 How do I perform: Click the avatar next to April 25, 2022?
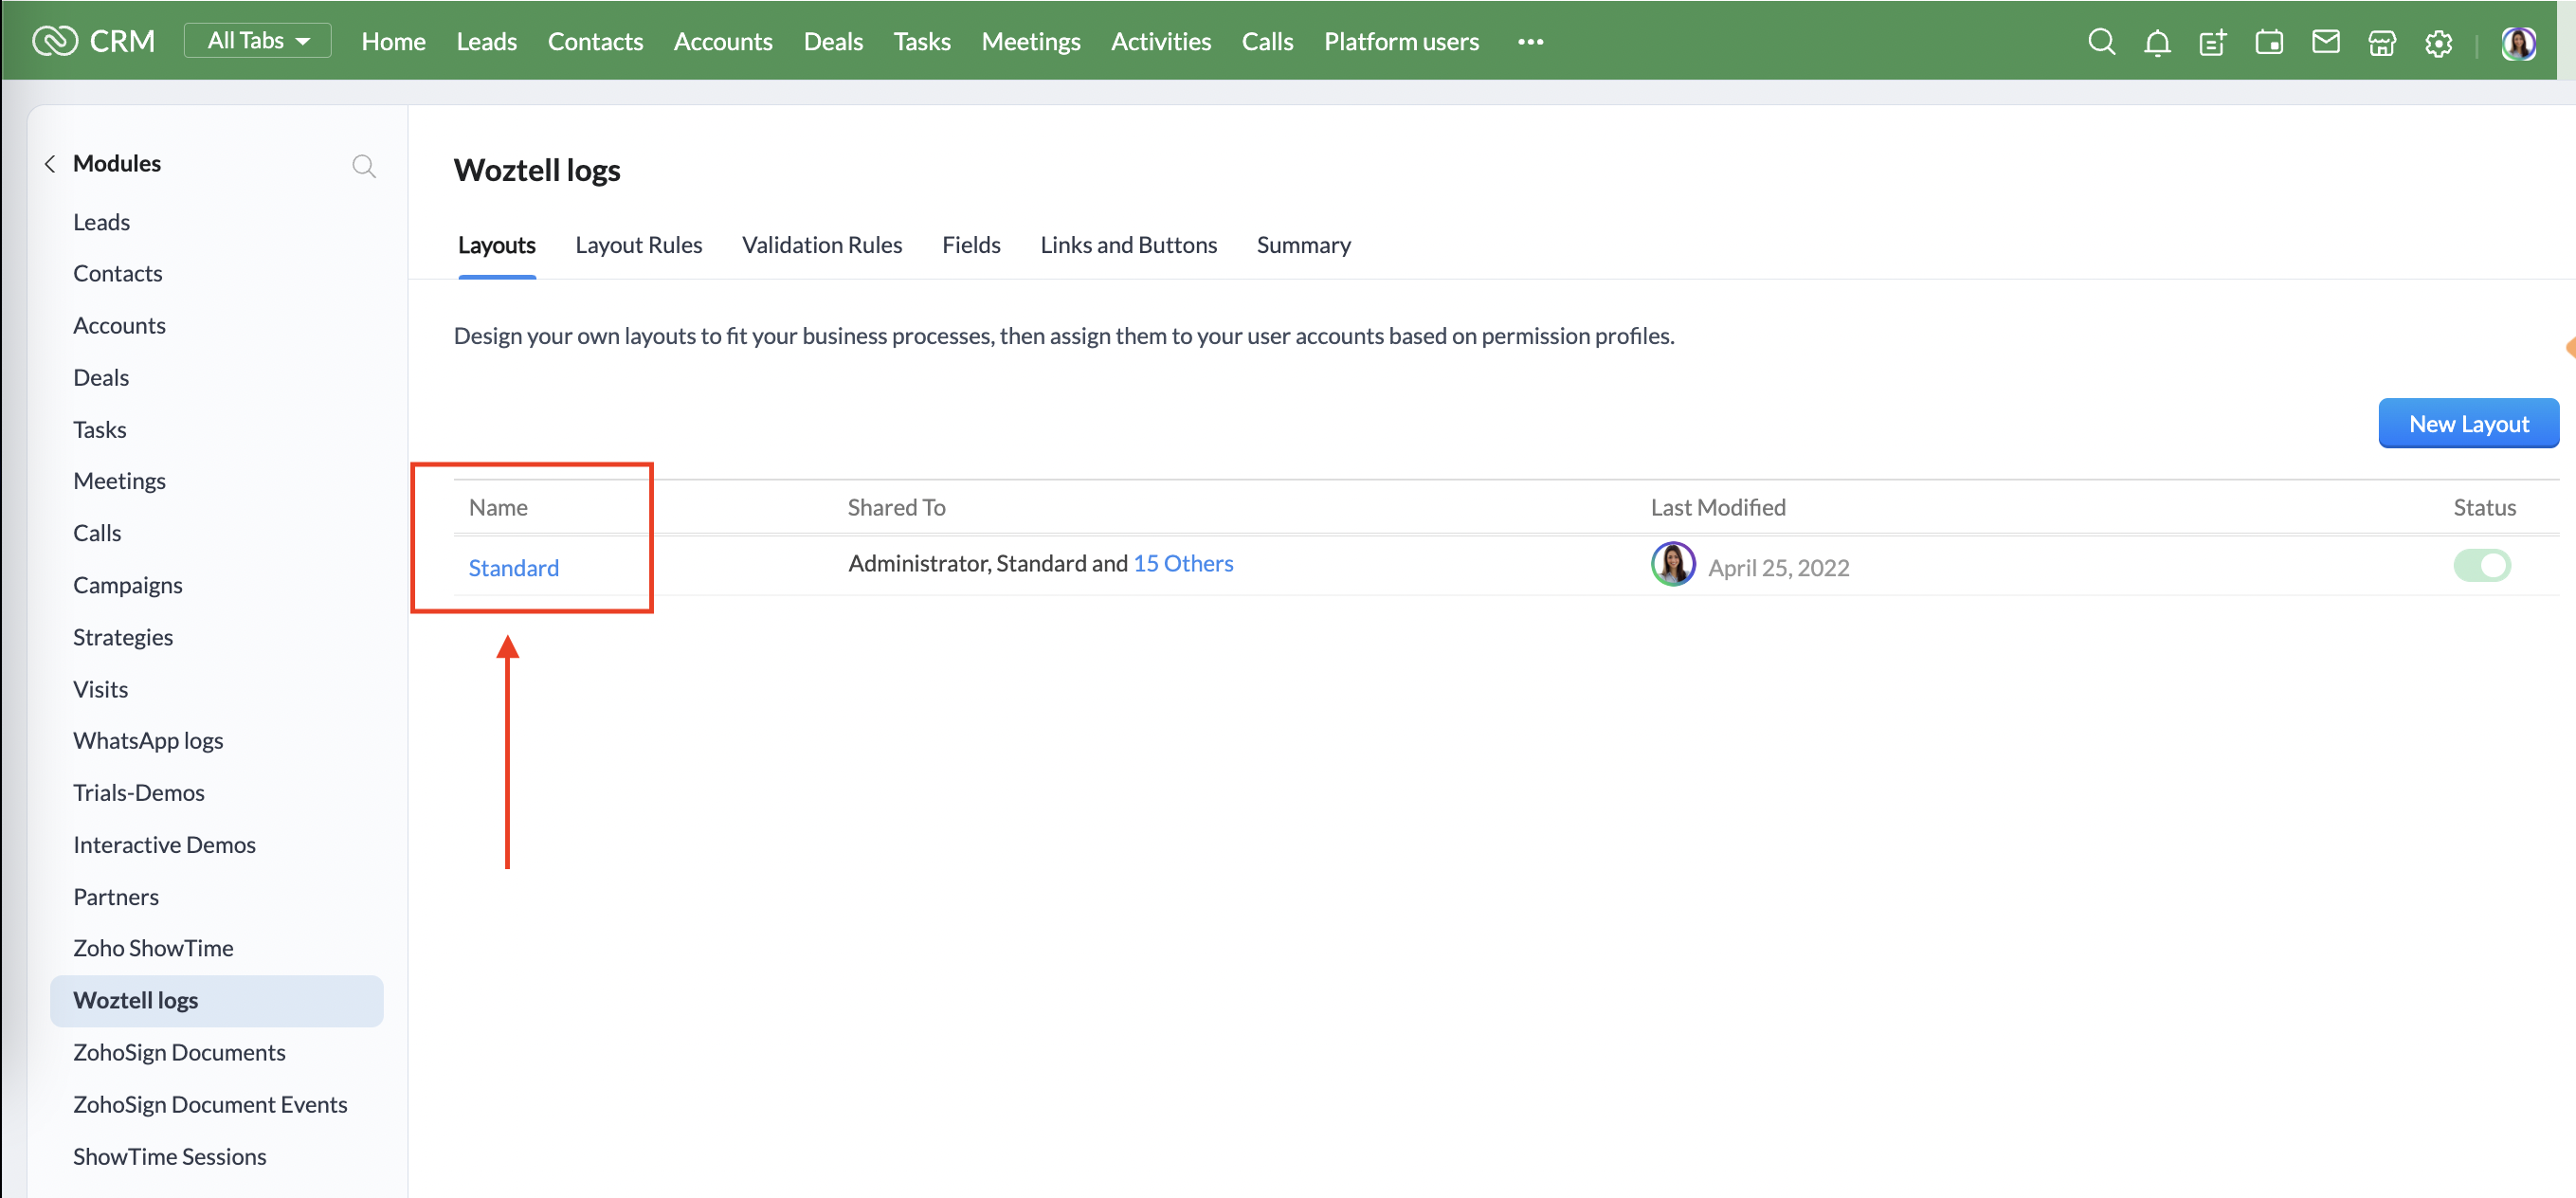1672,564
